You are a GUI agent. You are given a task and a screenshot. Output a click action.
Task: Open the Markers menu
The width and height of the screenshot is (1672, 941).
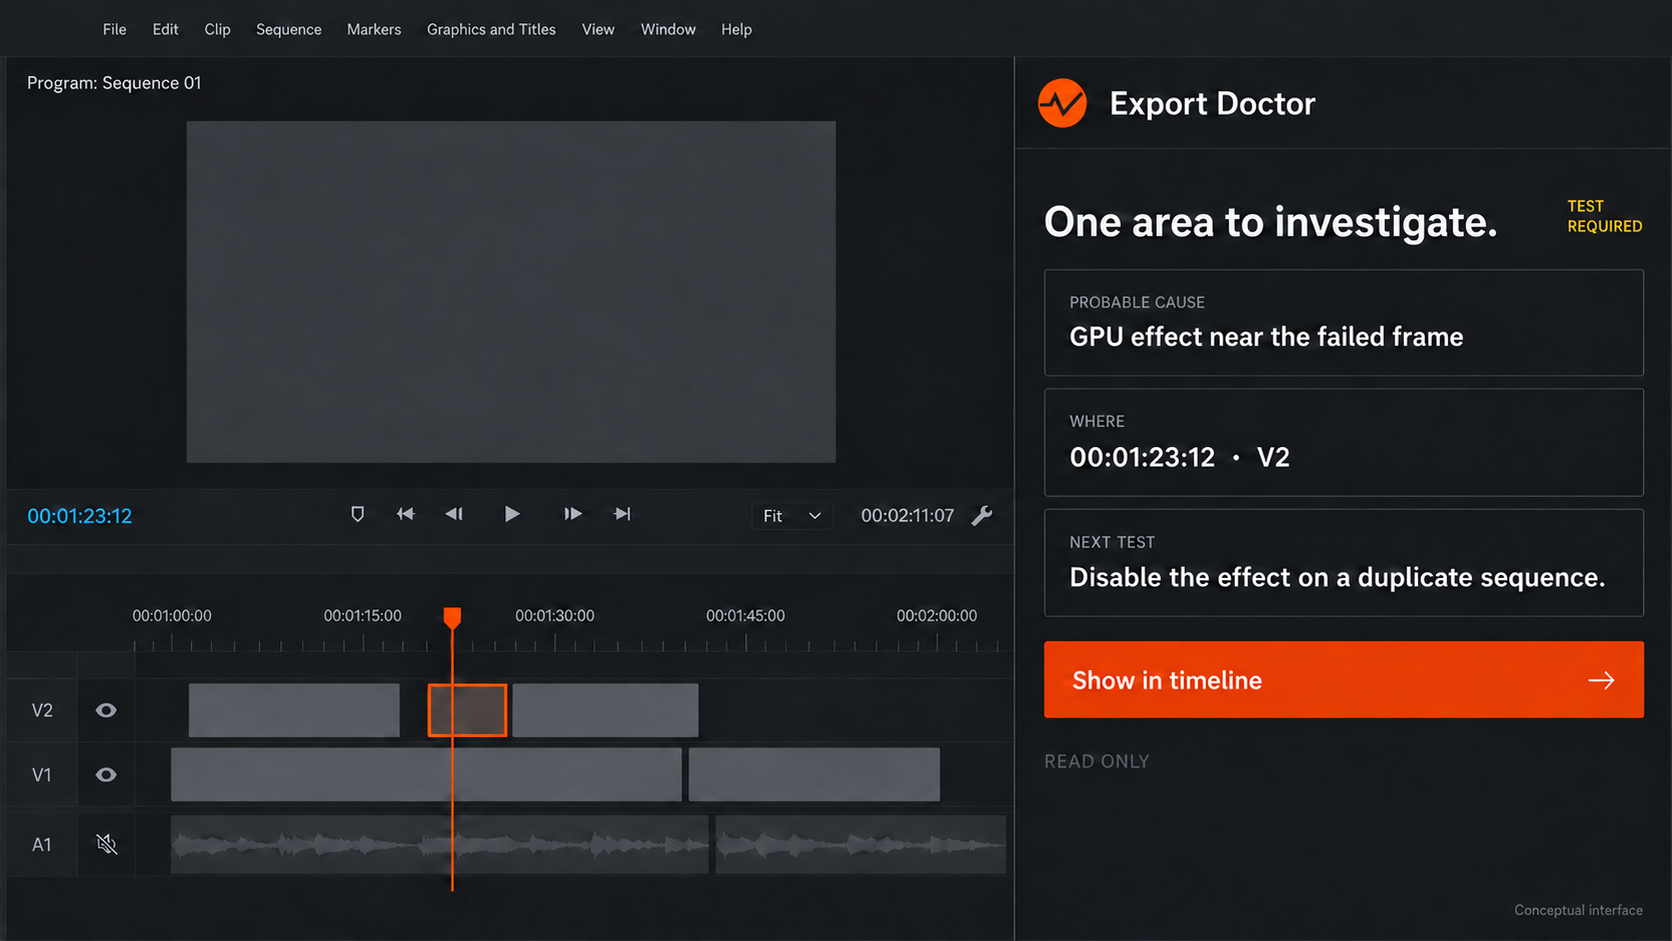click(x=374, y=29)
